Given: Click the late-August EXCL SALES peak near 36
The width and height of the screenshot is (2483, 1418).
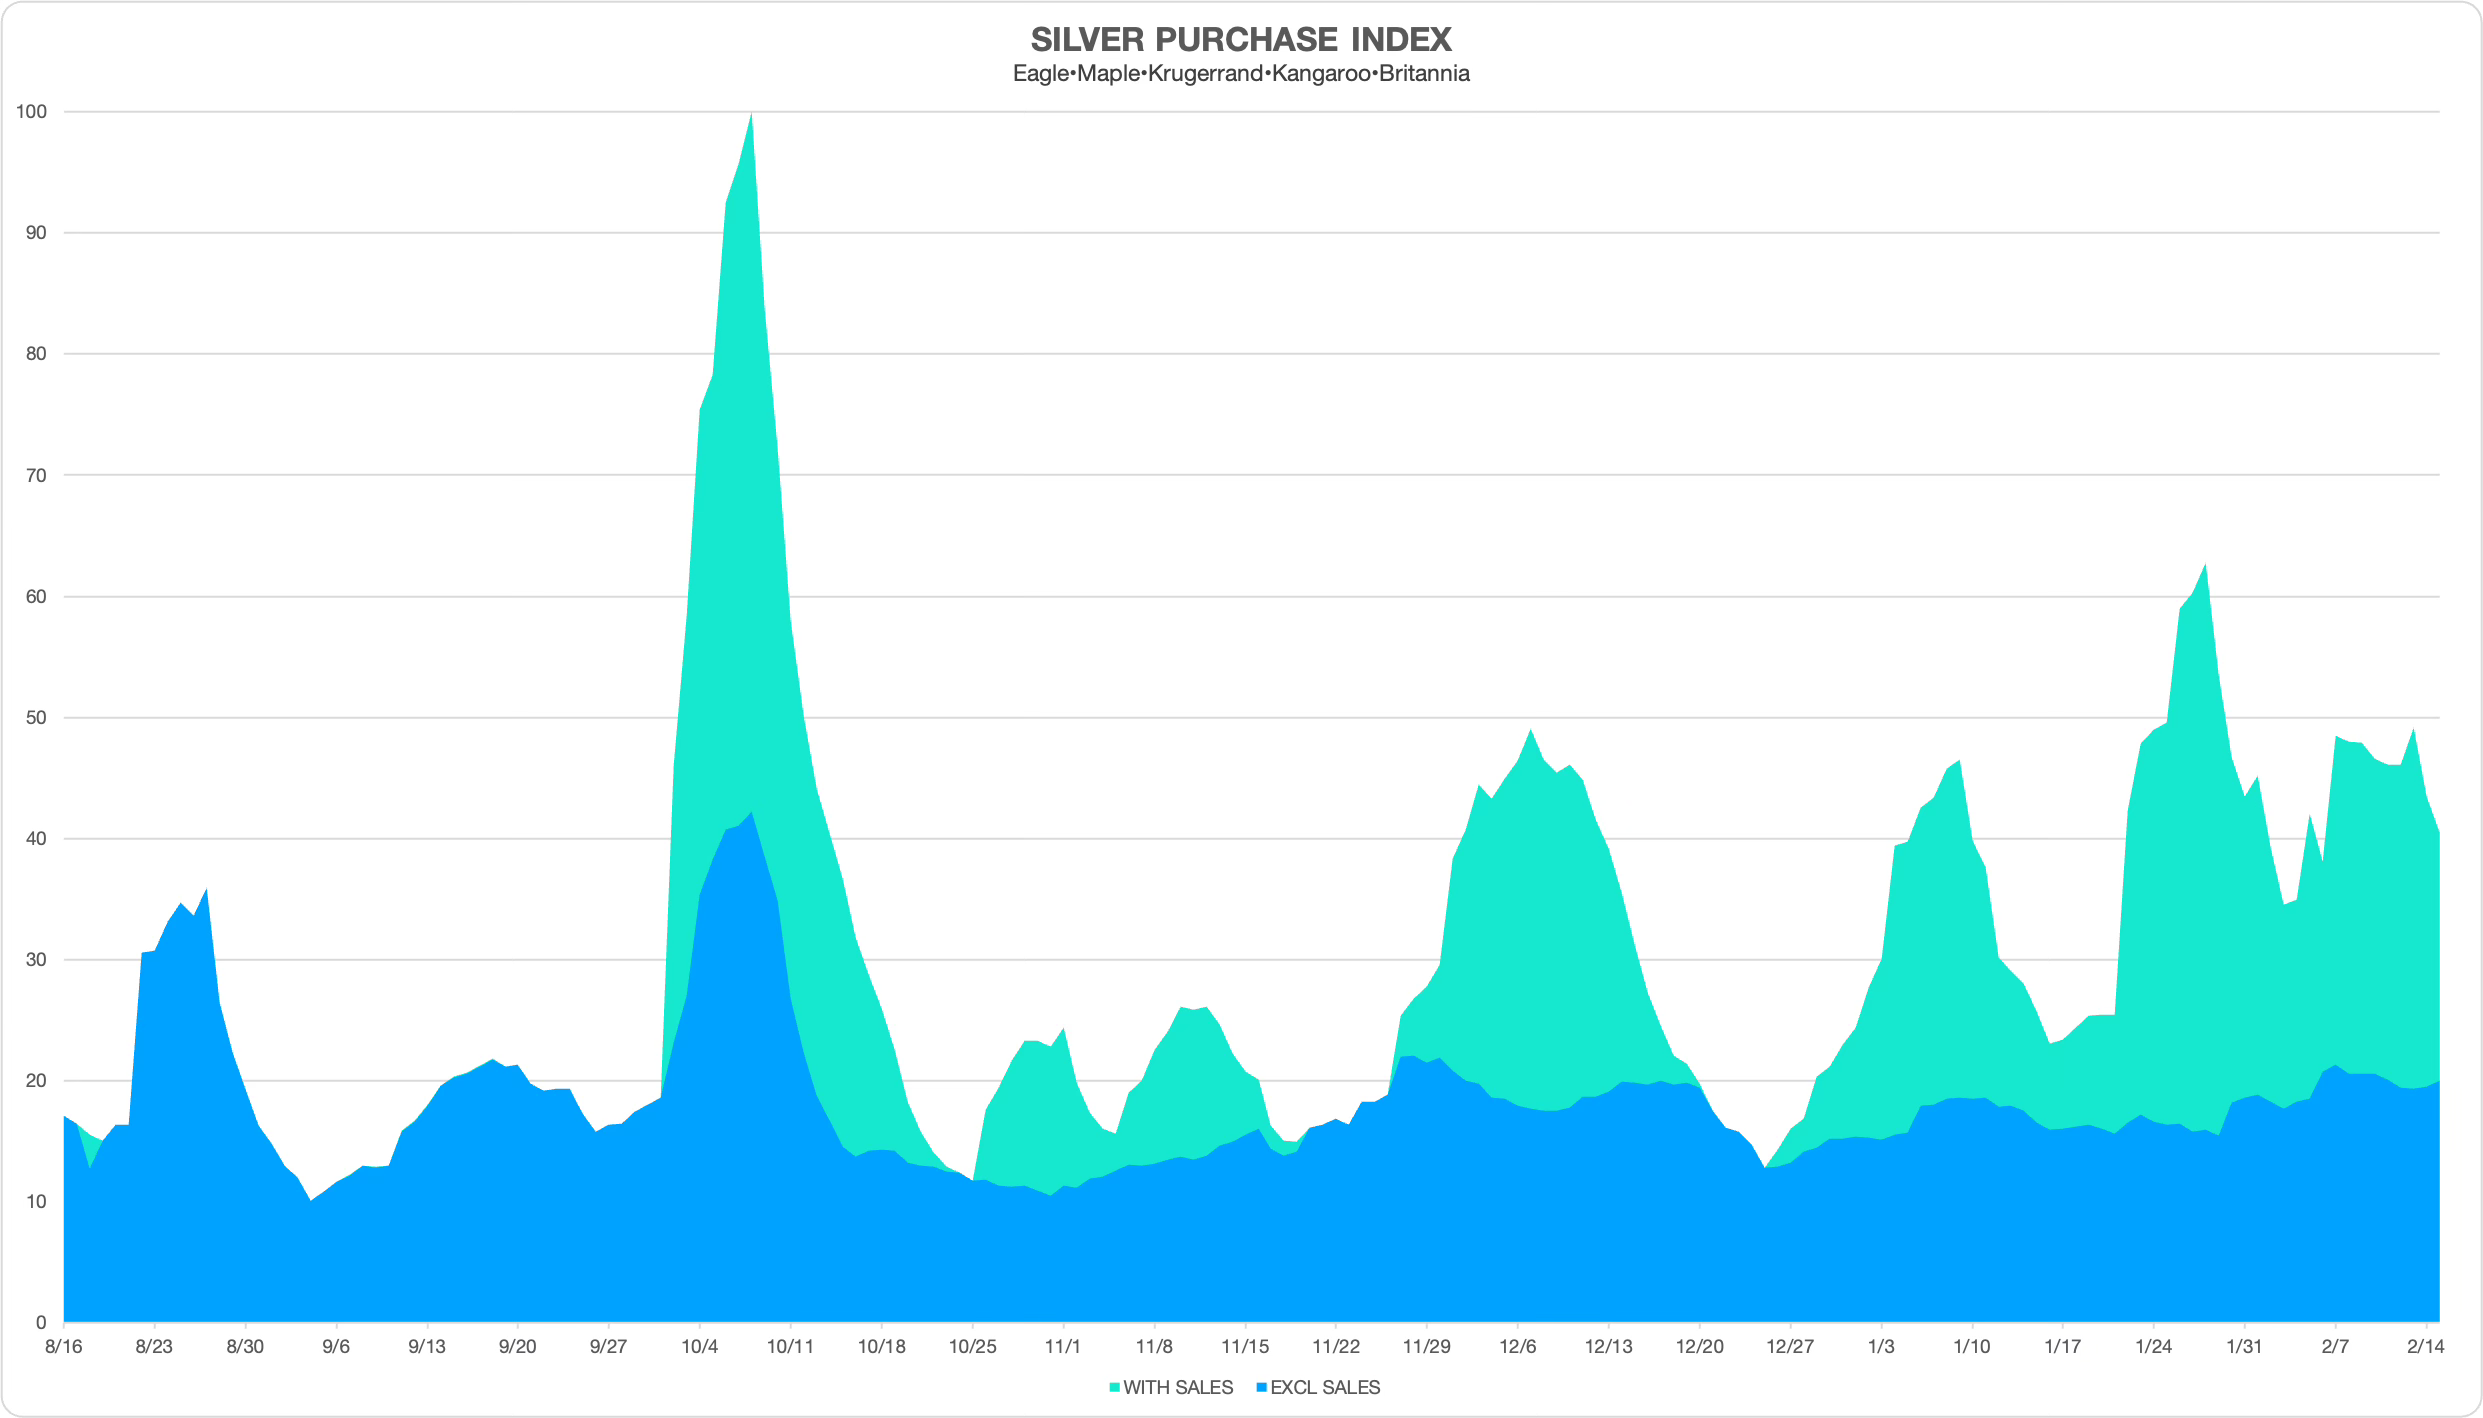Looking at the screenshot, I should [x=206, y=890].
